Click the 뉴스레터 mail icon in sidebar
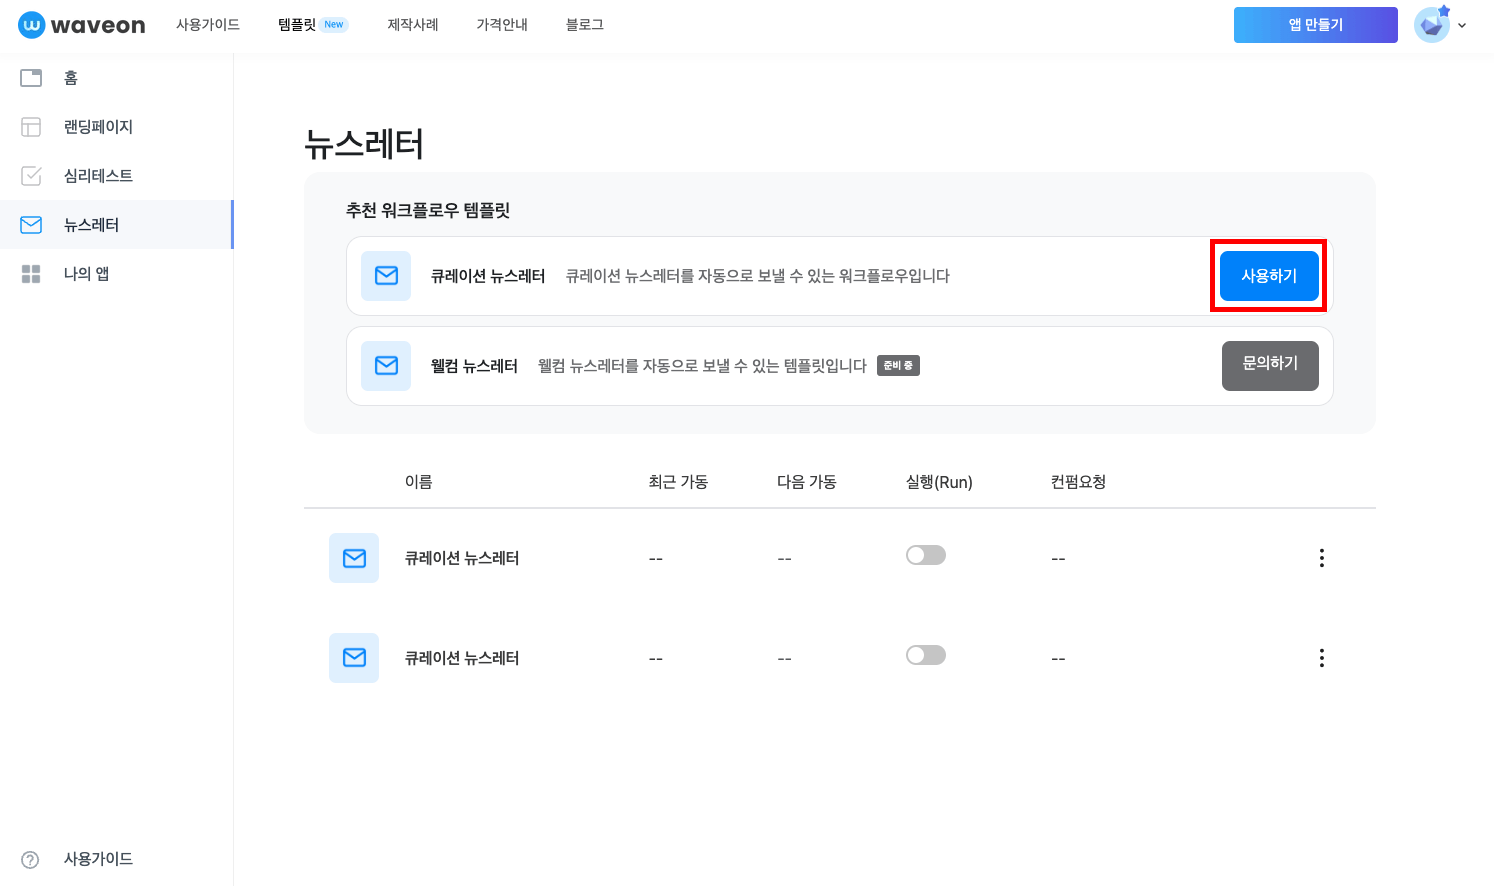 click(30, 224)
